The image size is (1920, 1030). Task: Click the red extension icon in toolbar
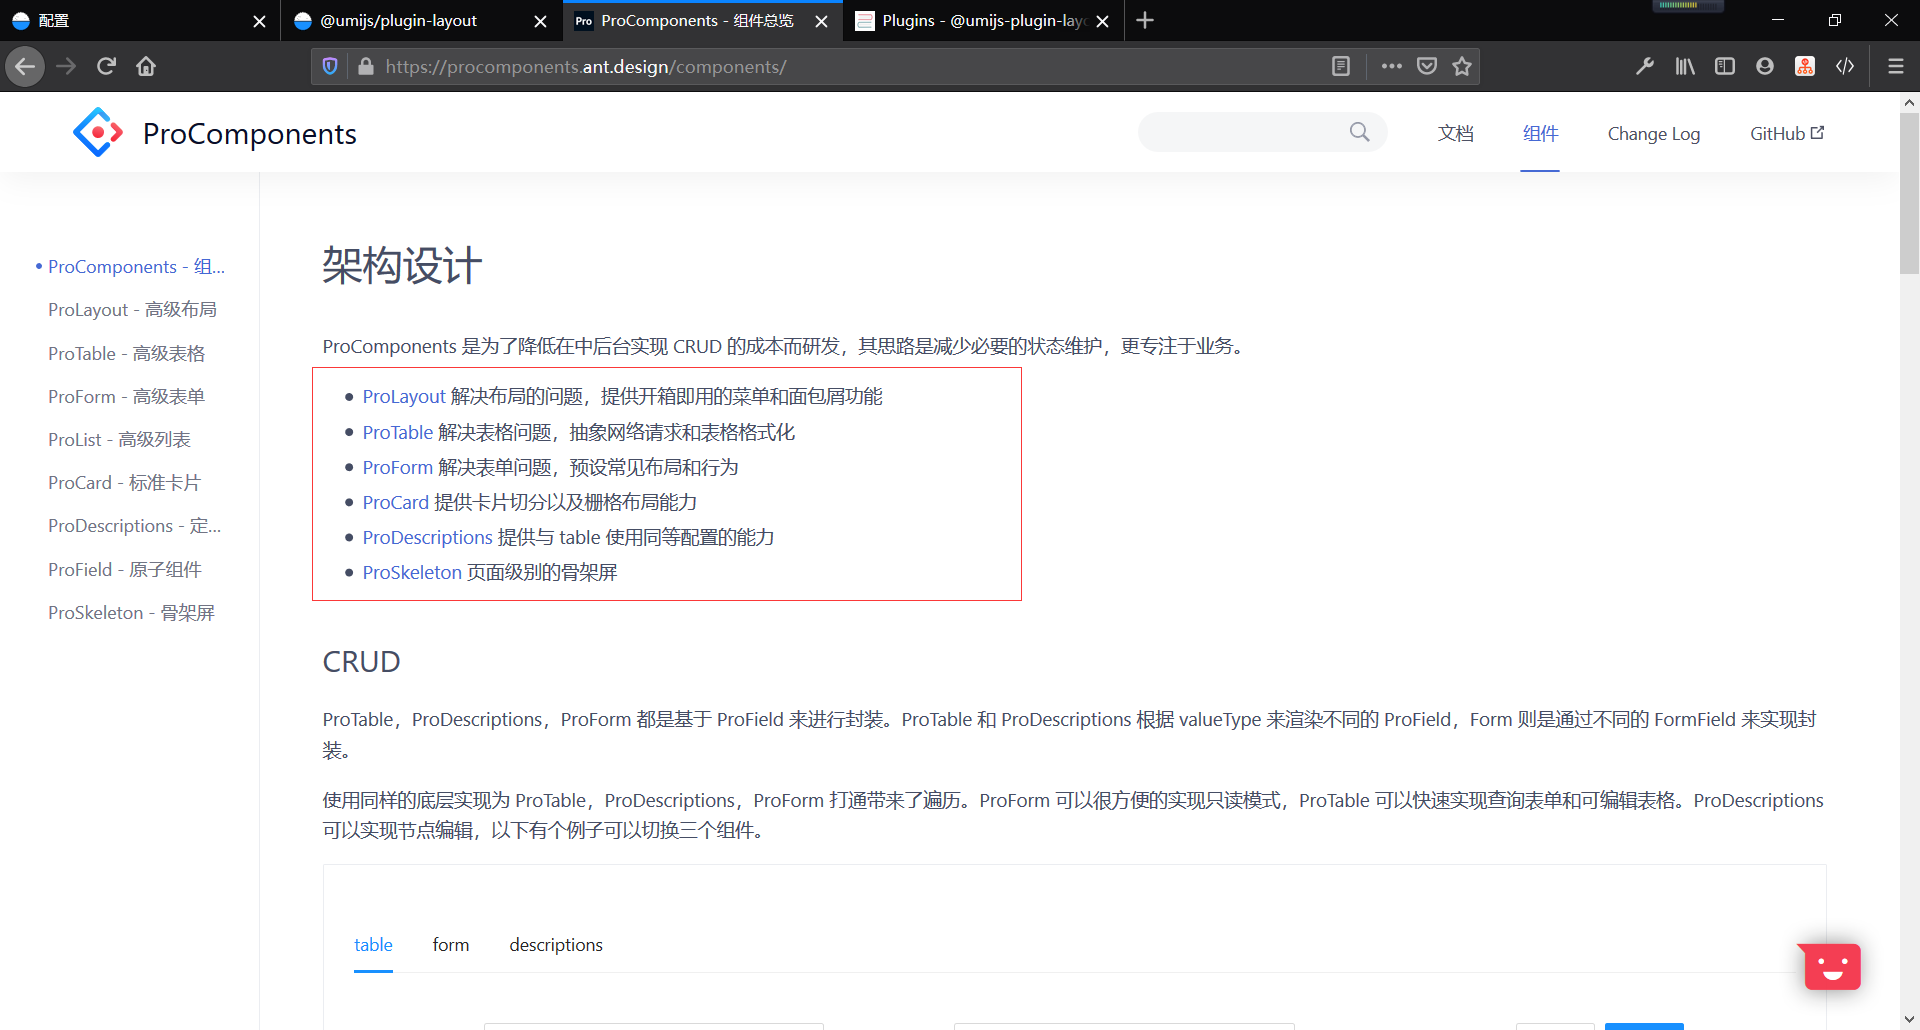tap(1805, 67)
